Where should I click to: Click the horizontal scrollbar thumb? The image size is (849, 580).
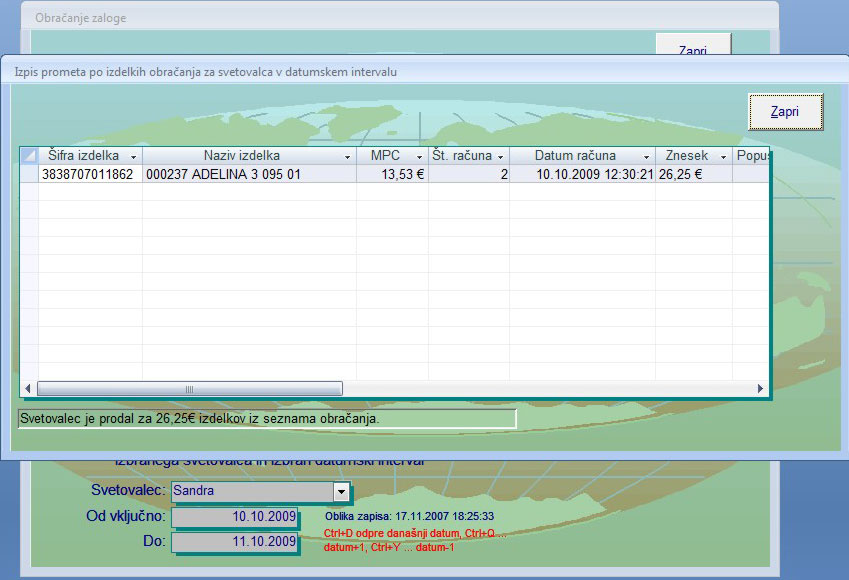tap(189, 388)
